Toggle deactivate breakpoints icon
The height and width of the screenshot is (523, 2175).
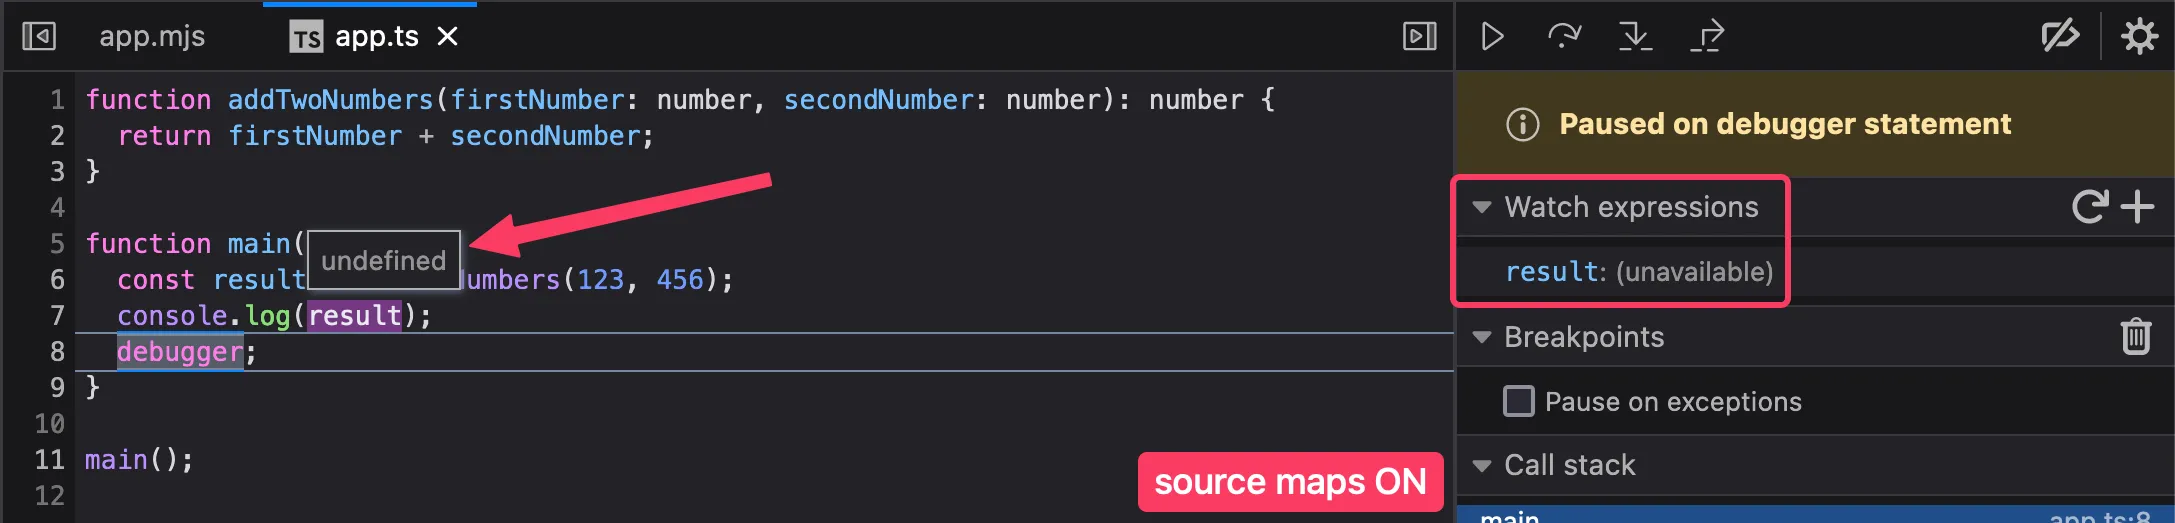(x=2060, y=37)
